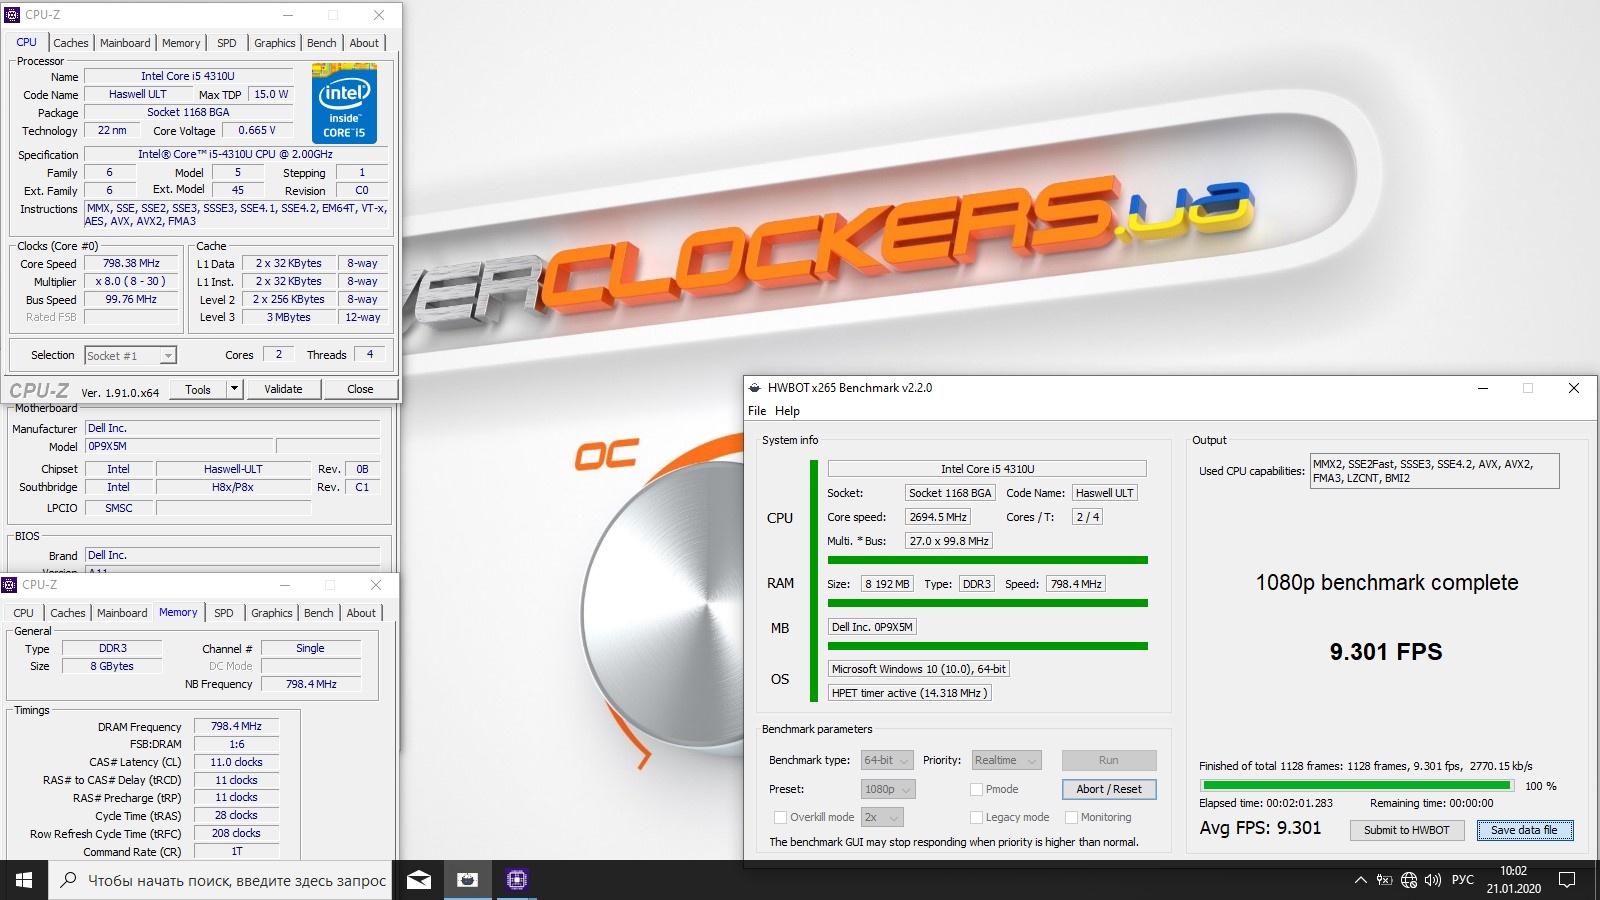Open the Mail app from taskbar
1600x900 pixels.
click(x=419, y=880)
